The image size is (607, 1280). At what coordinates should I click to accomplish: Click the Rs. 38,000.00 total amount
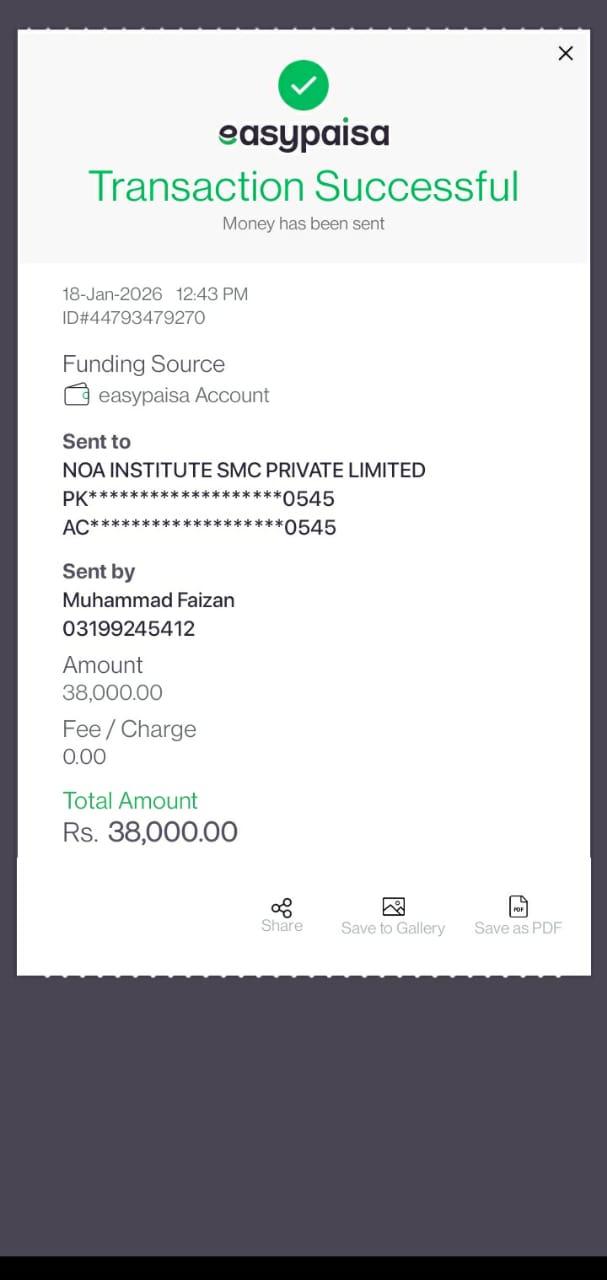[150, 832]
